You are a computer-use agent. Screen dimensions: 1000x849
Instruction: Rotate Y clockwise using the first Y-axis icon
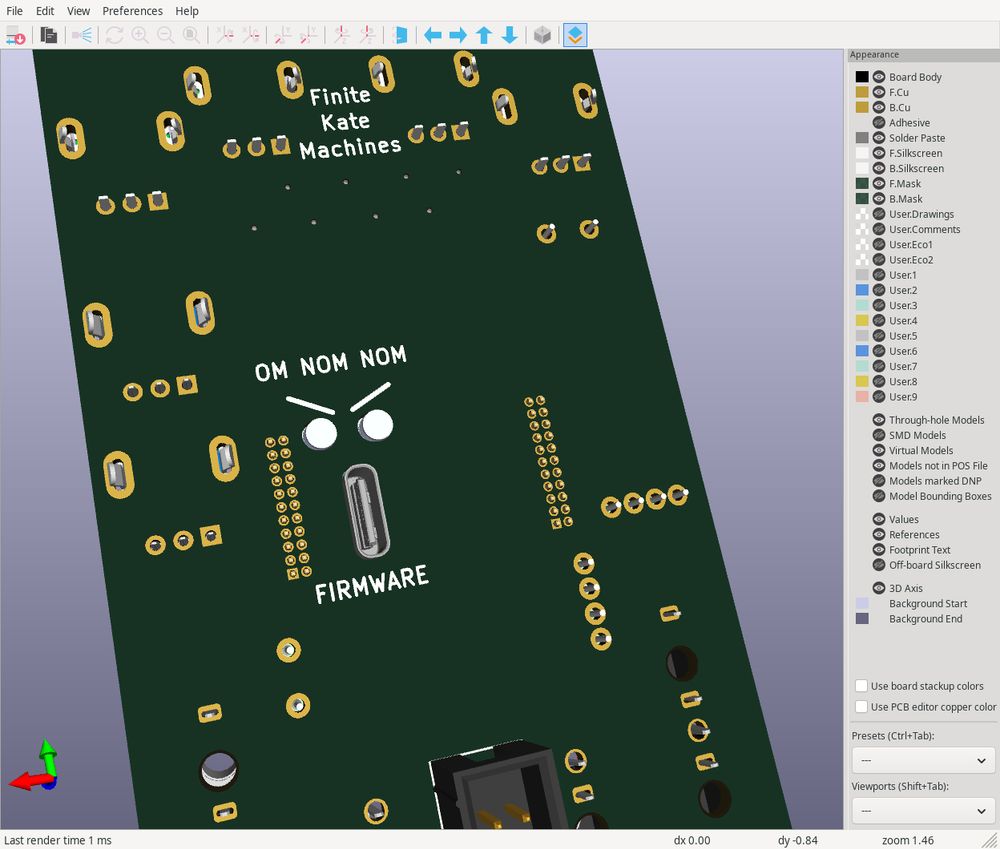click(283, 35)
